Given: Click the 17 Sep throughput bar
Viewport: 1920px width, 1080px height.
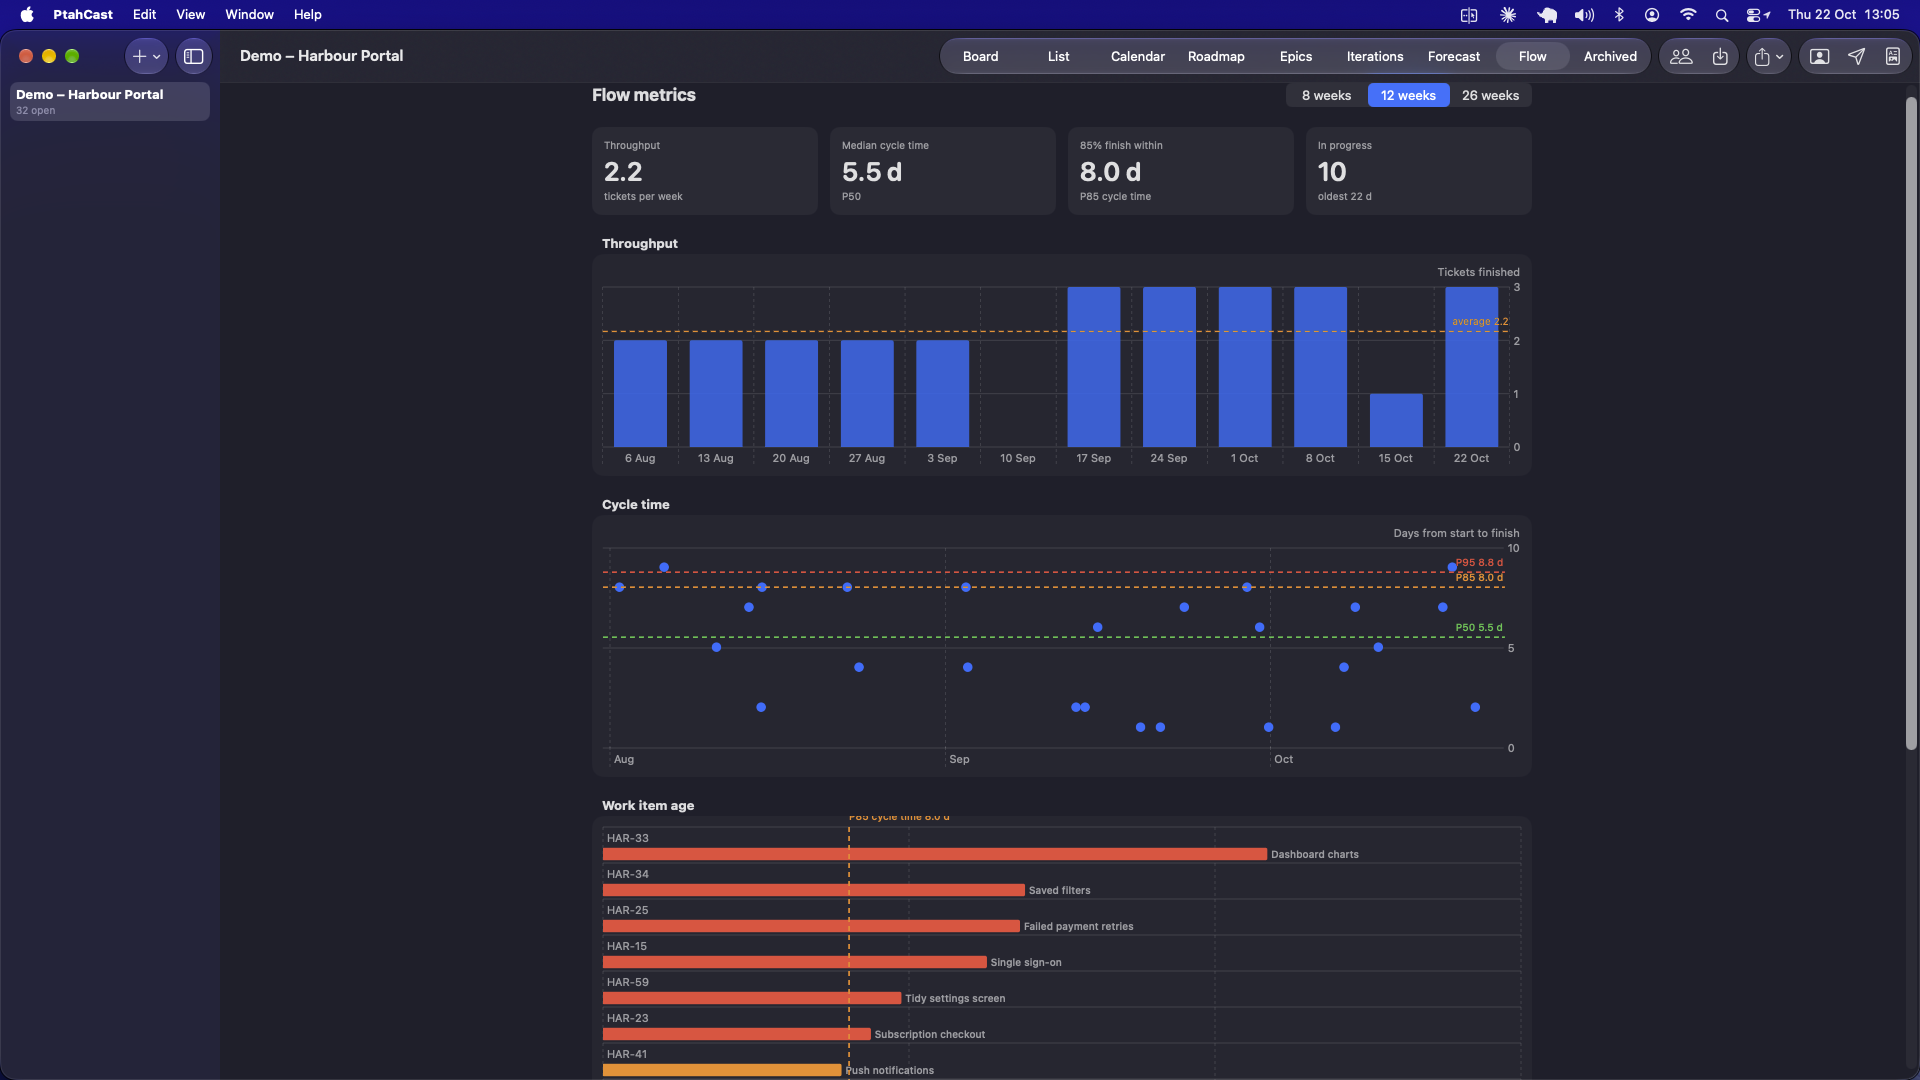Looking at the screenshot, I should [x=1094, y=367].
